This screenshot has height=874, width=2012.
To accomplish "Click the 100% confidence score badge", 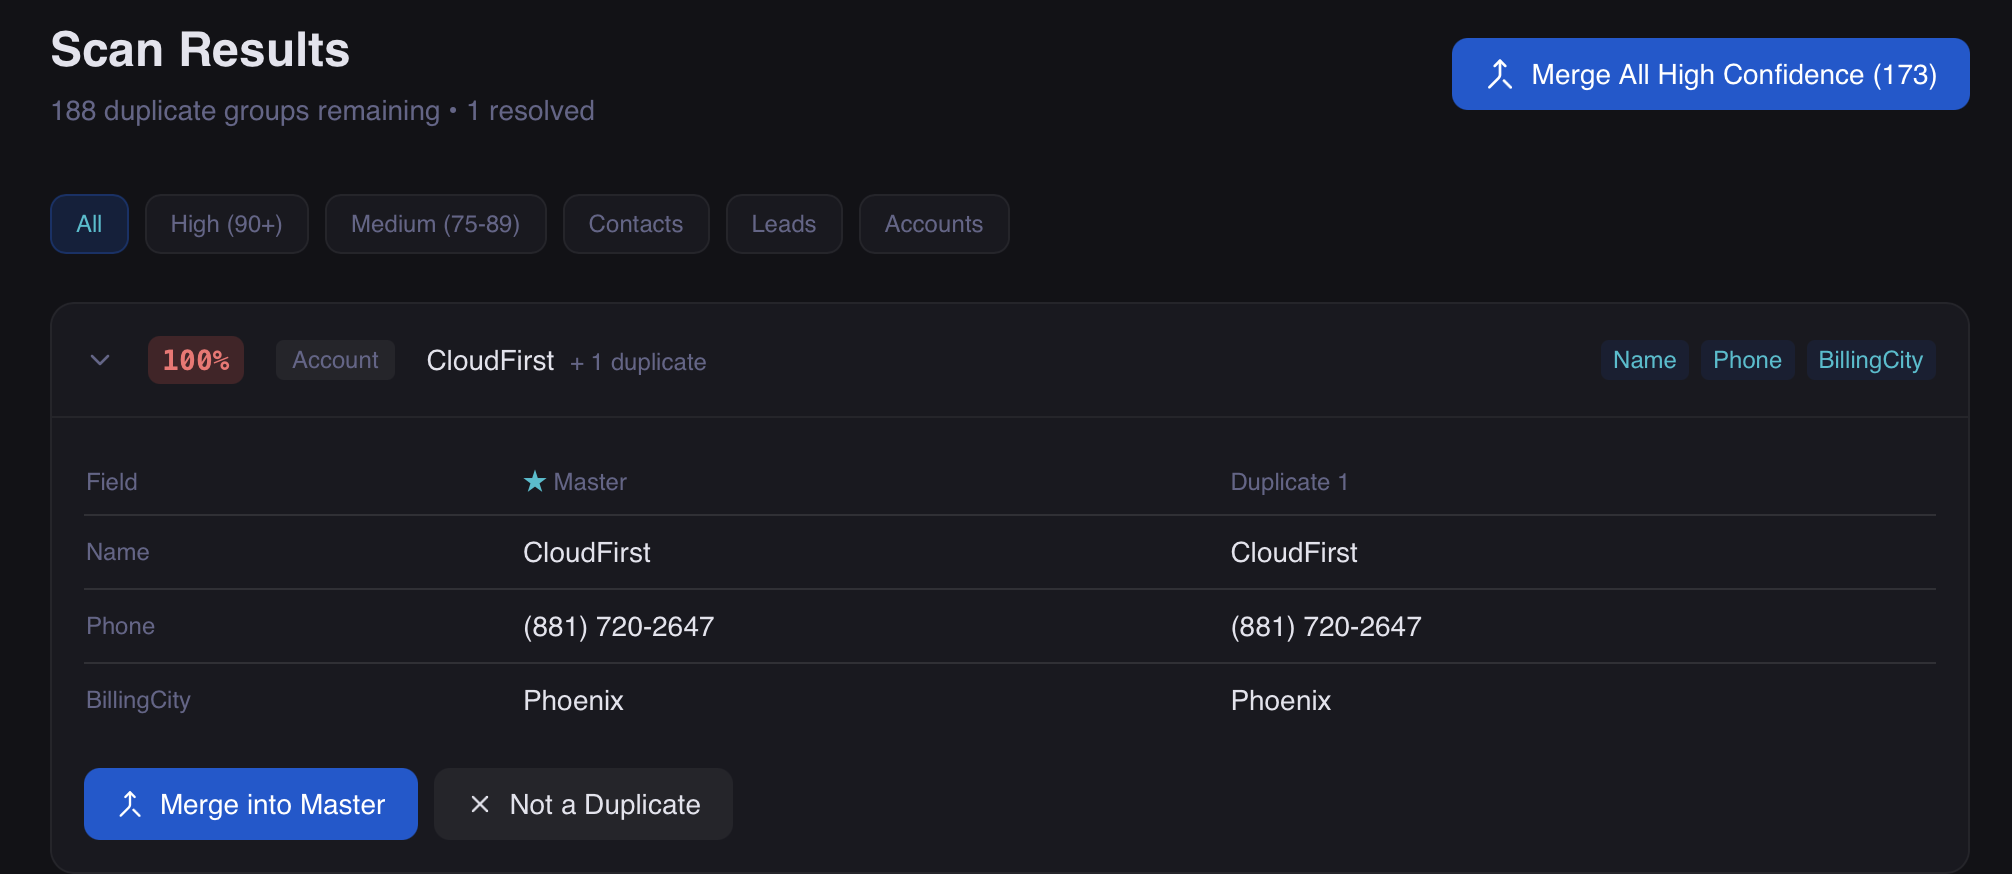I will tap(196, 360).
